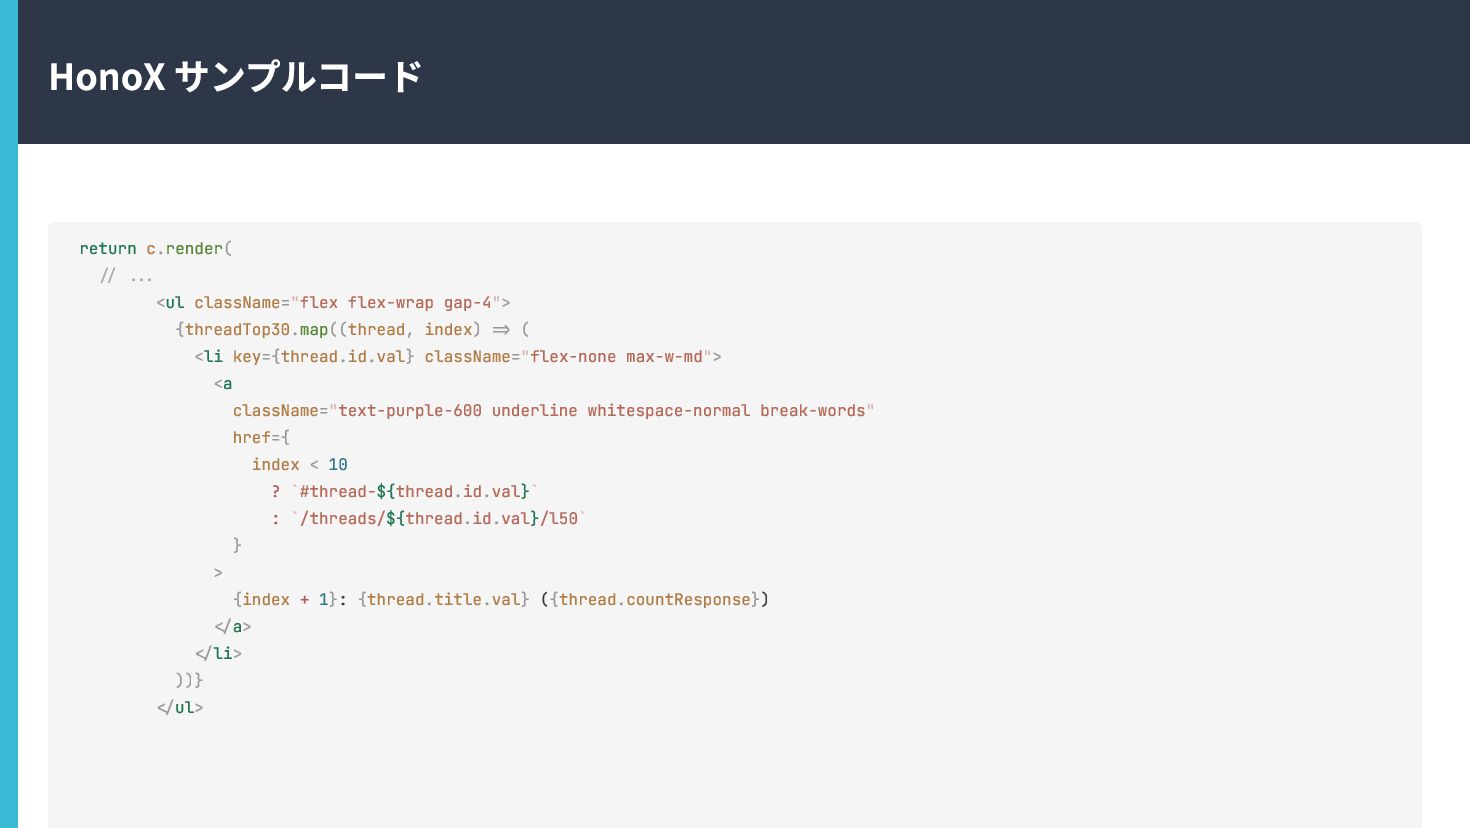Screen dimensions: 1470x828
Task: Click the return keyword in code
Action: [x=108, y=249]
